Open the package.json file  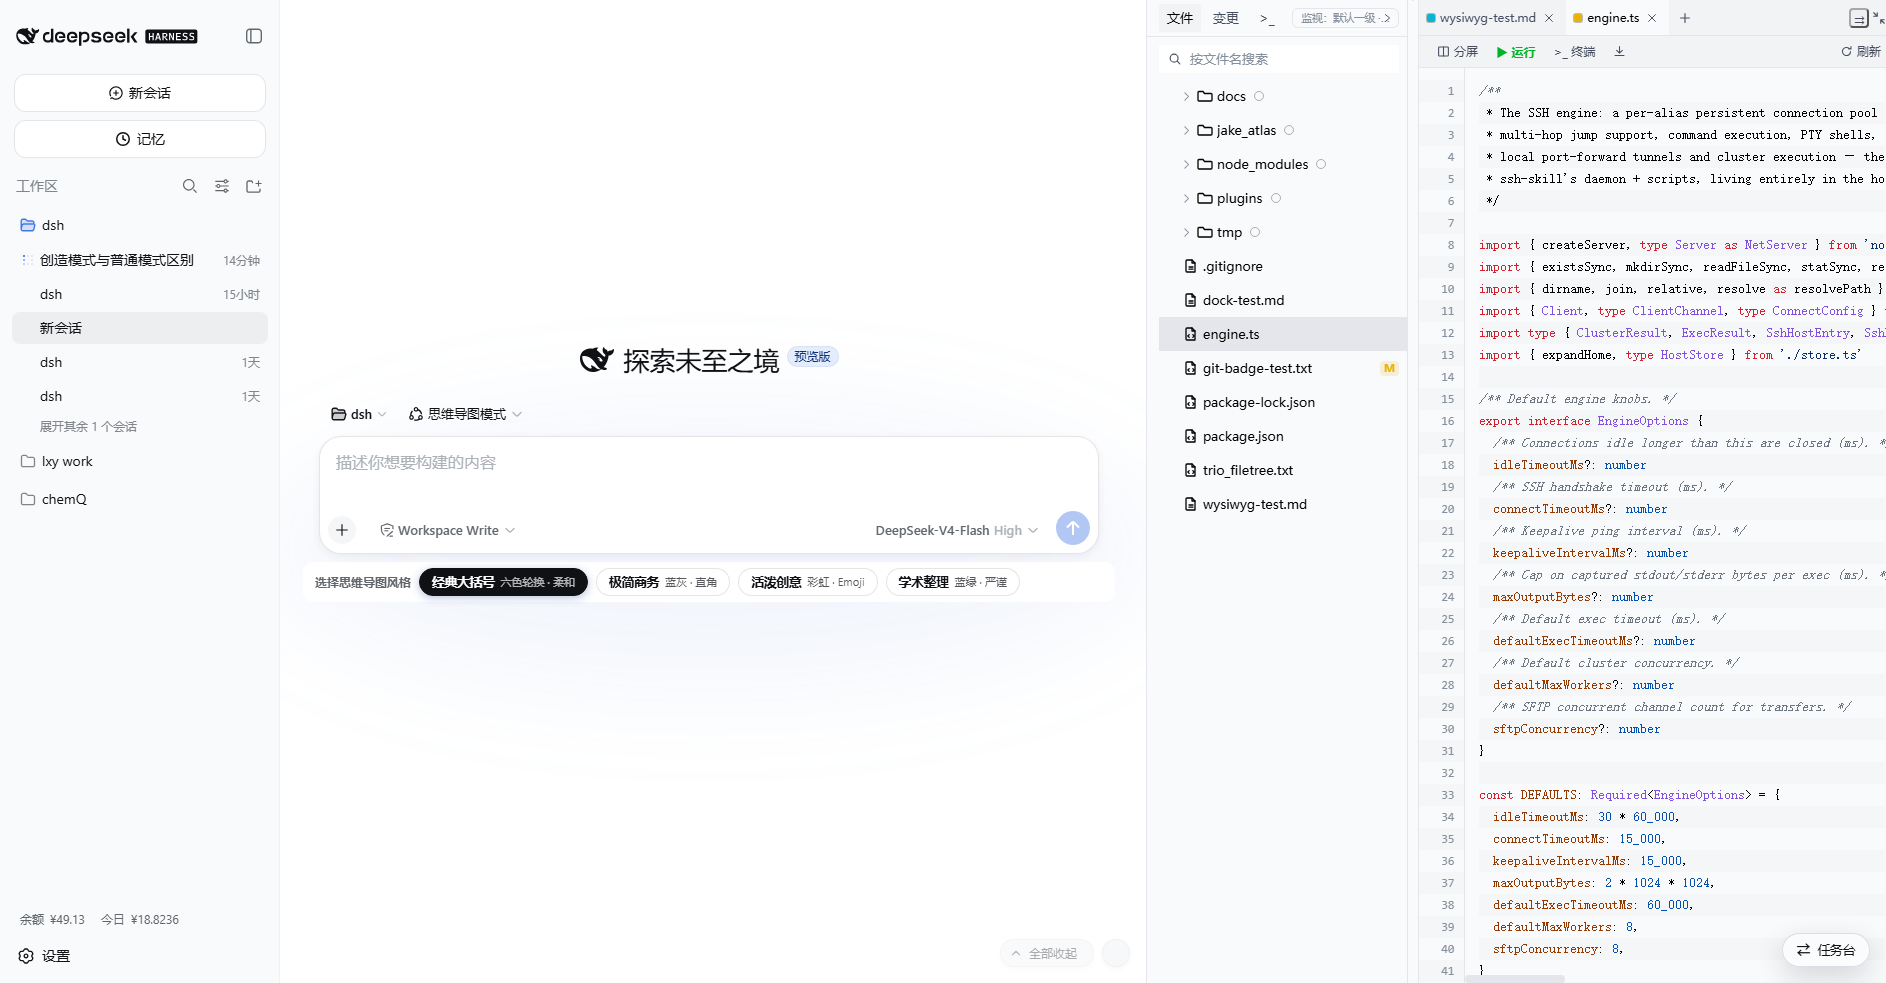pyautogui.click(x=1283, y=436)
